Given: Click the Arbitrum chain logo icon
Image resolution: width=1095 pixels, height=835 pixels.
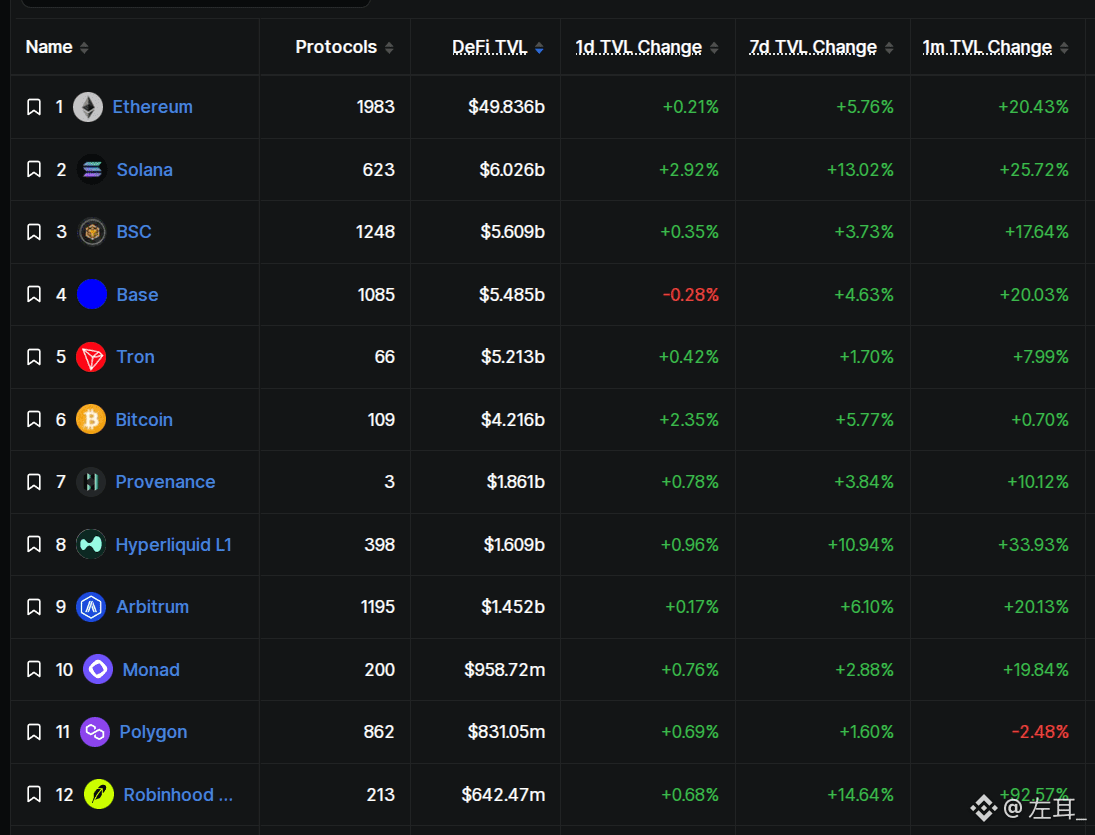Looking at the screenshot, I should pos(91,607).
